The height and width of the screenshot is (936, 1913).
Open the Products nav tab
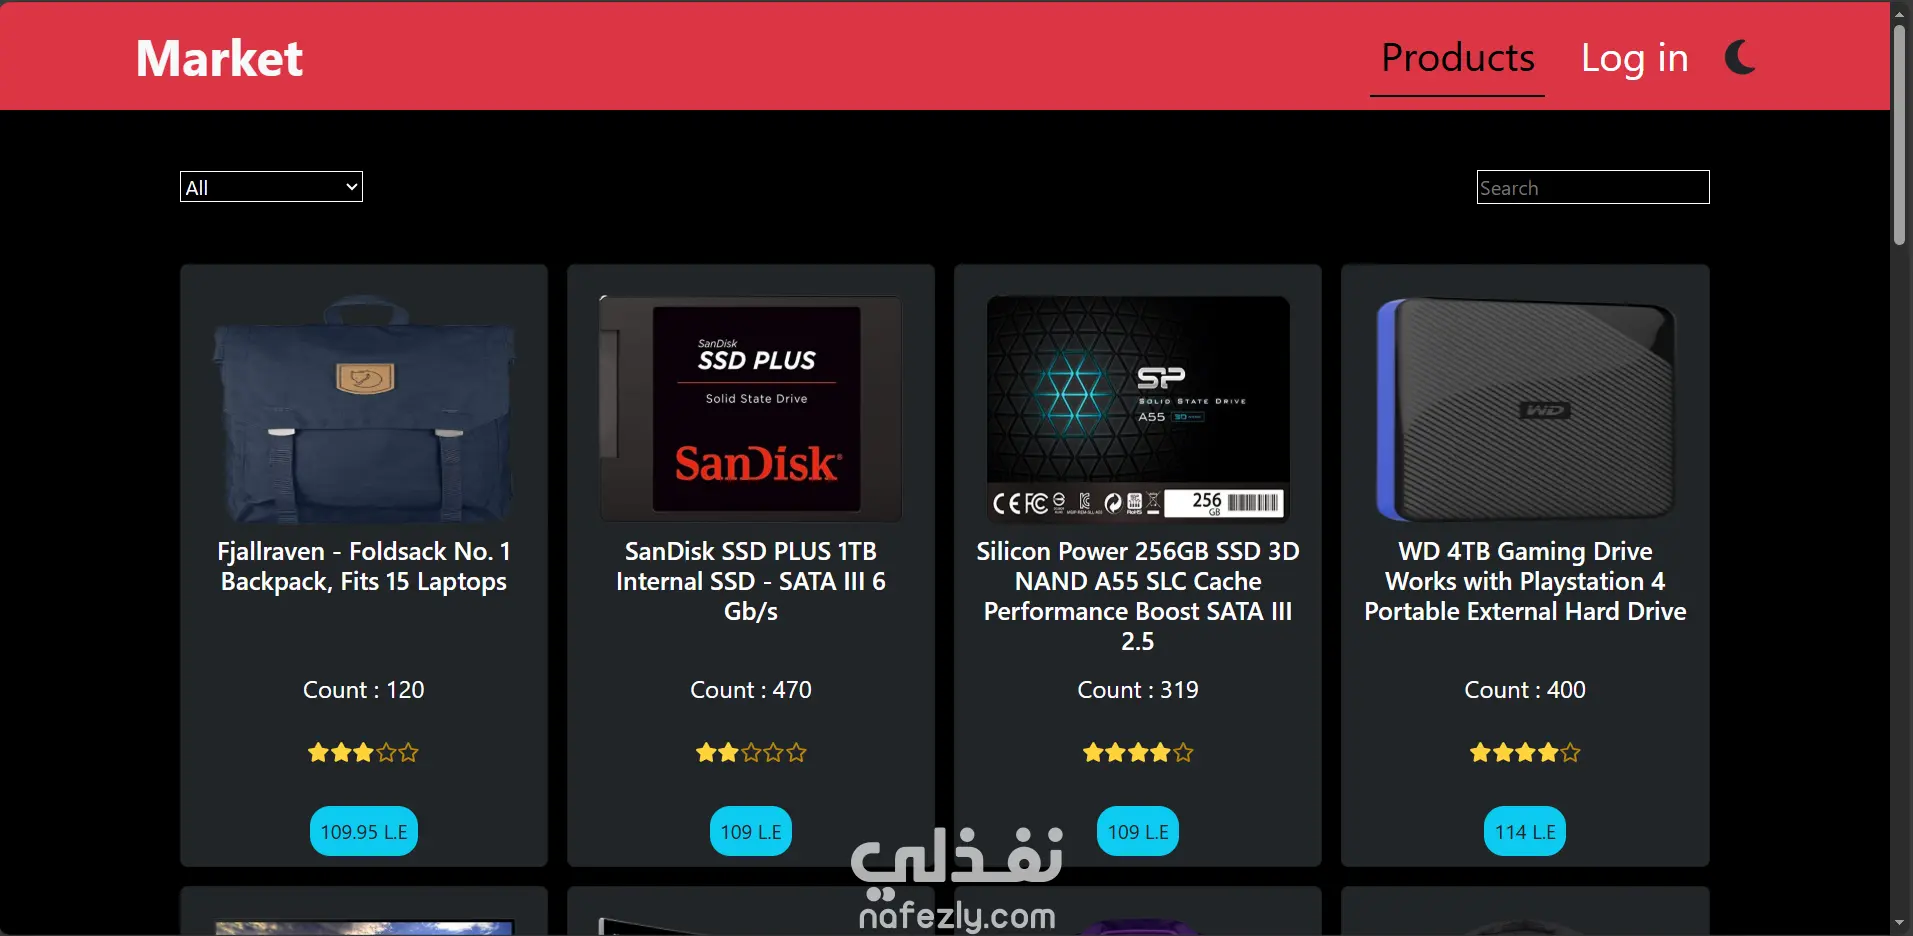click(x=1457, y=59)
